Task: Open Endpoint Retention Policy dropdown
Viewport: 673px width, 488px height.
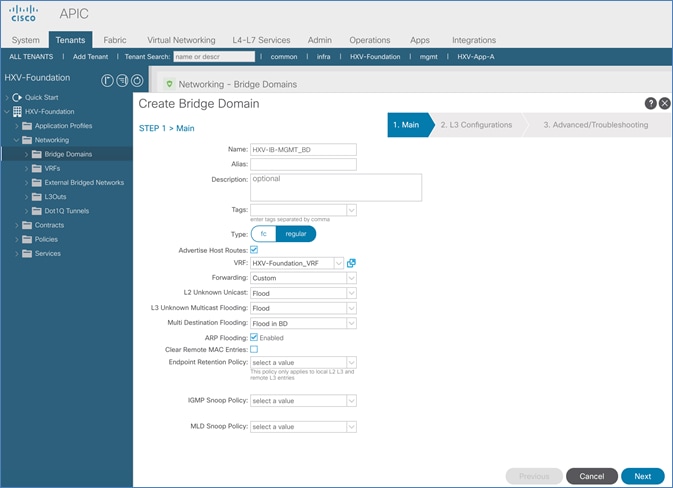Action: (x=351, y=363)
